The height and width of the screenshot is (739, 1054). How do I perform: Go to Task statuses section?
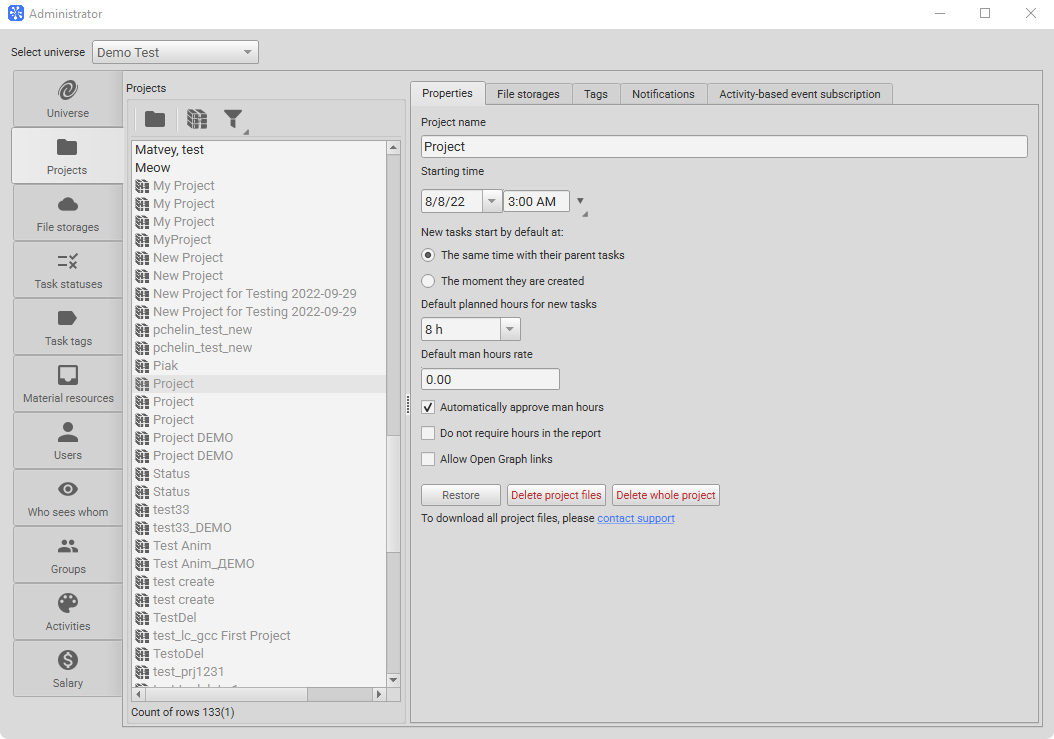(67, 269)
